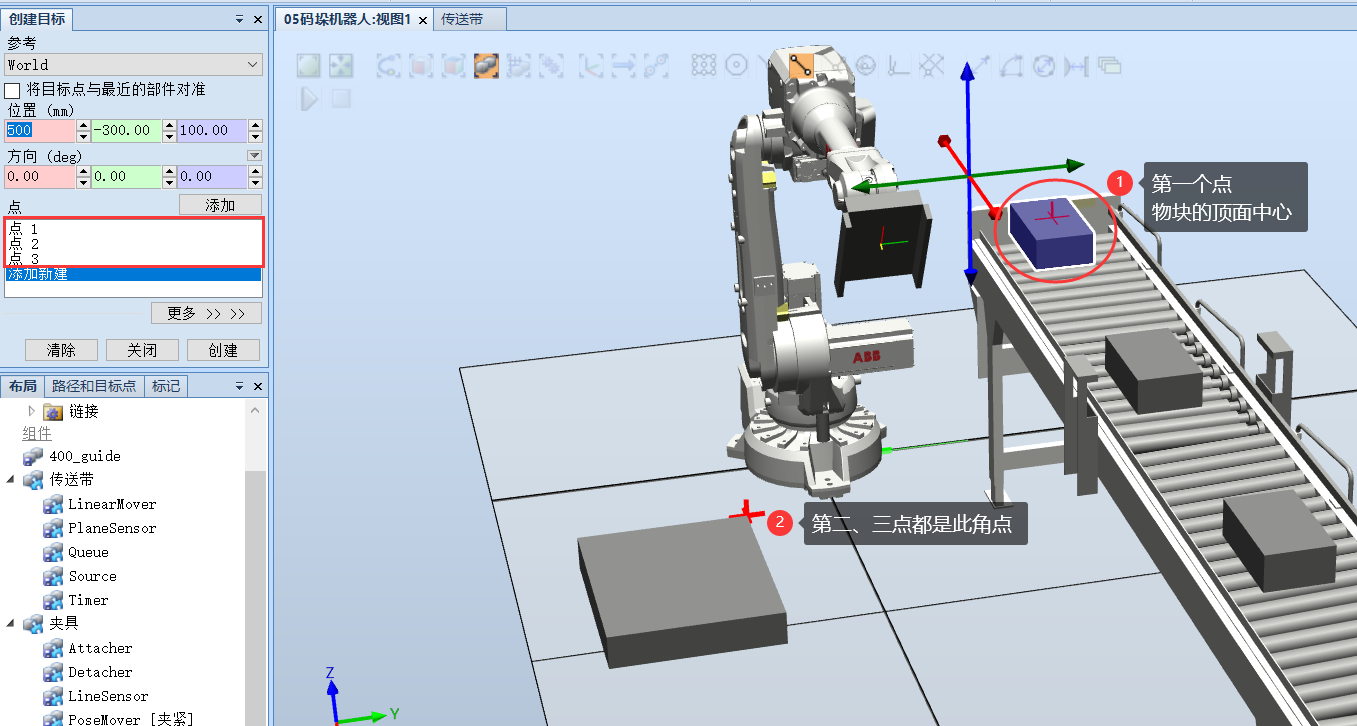
Task: Select the highlighted orange move tool icon
Action: pos(485,66)
